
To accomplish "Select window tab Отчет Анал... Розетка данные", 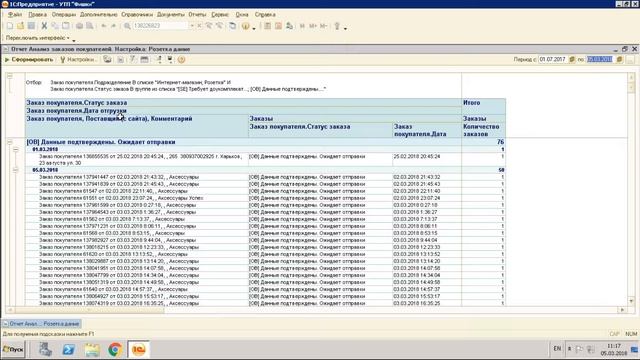I will [42, 324].
